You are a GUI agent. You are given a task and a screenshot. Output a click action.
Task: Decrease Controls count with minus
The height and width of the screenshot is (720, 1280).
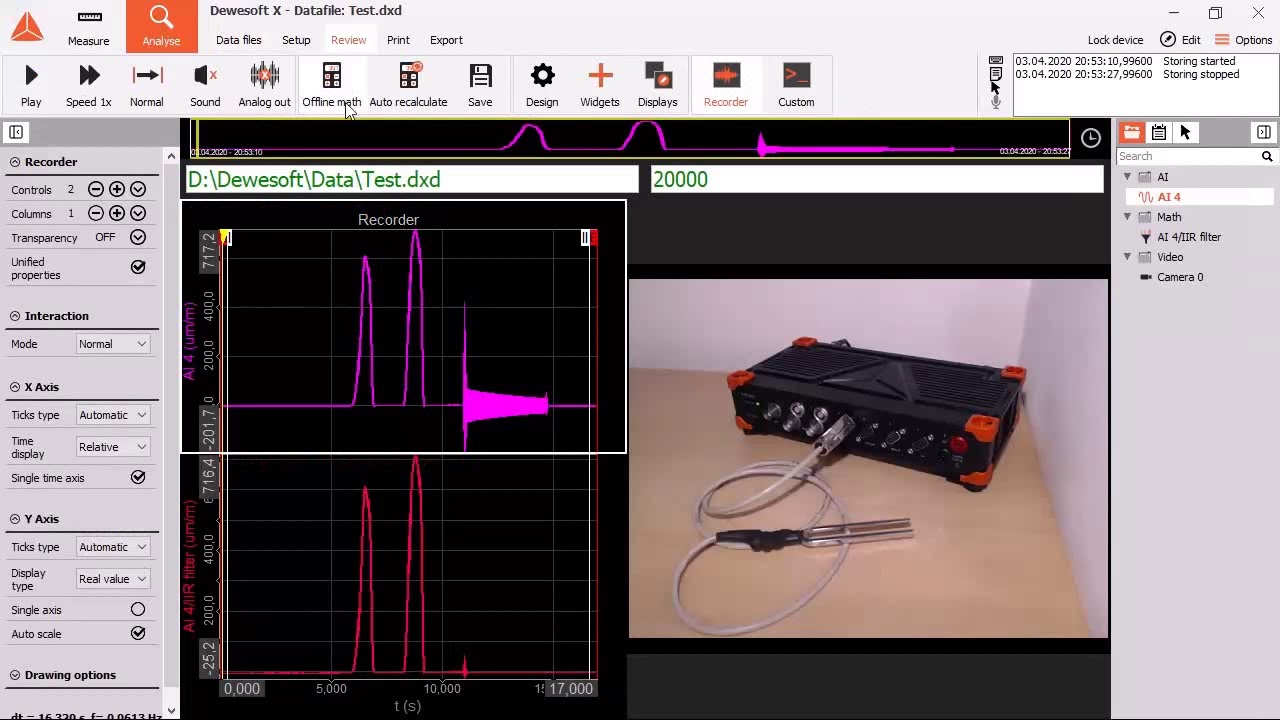pos(95,189)
